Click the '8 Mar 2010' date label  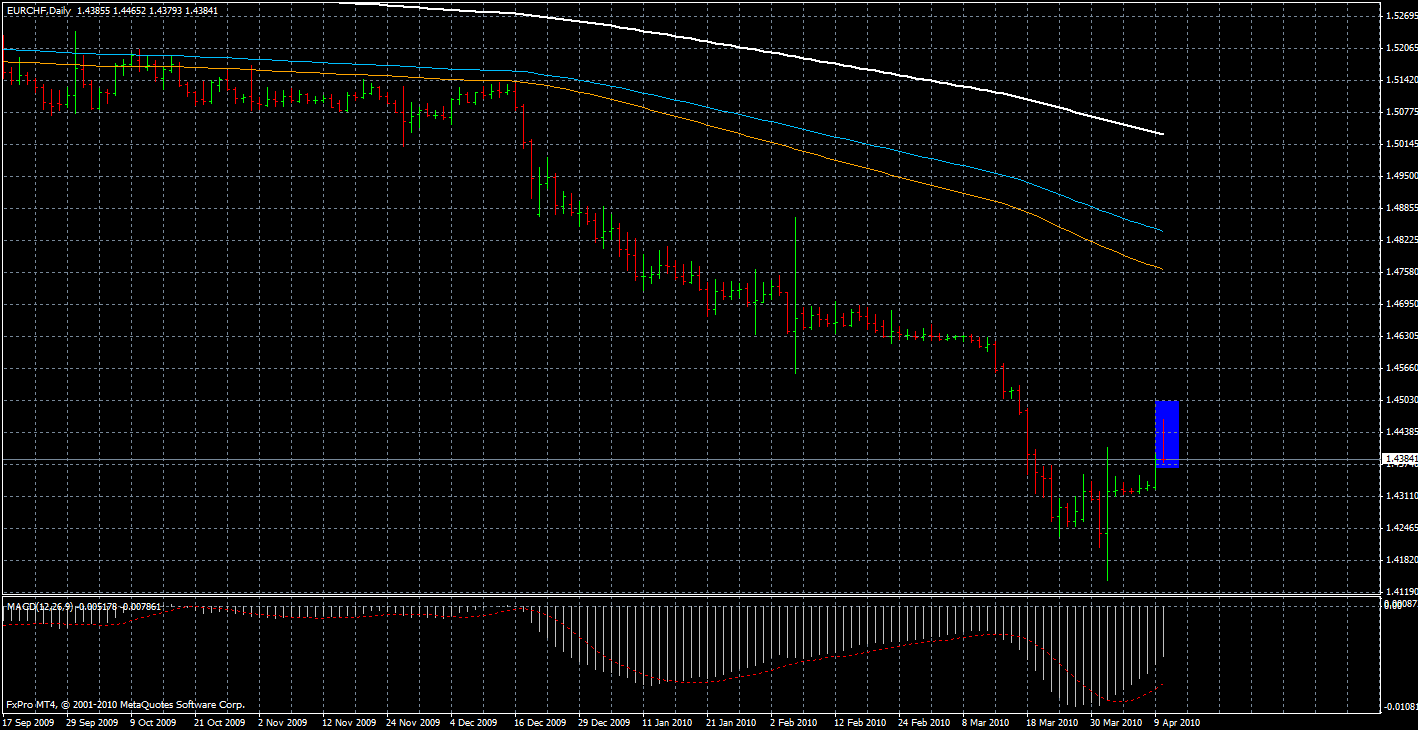(987, 722)
